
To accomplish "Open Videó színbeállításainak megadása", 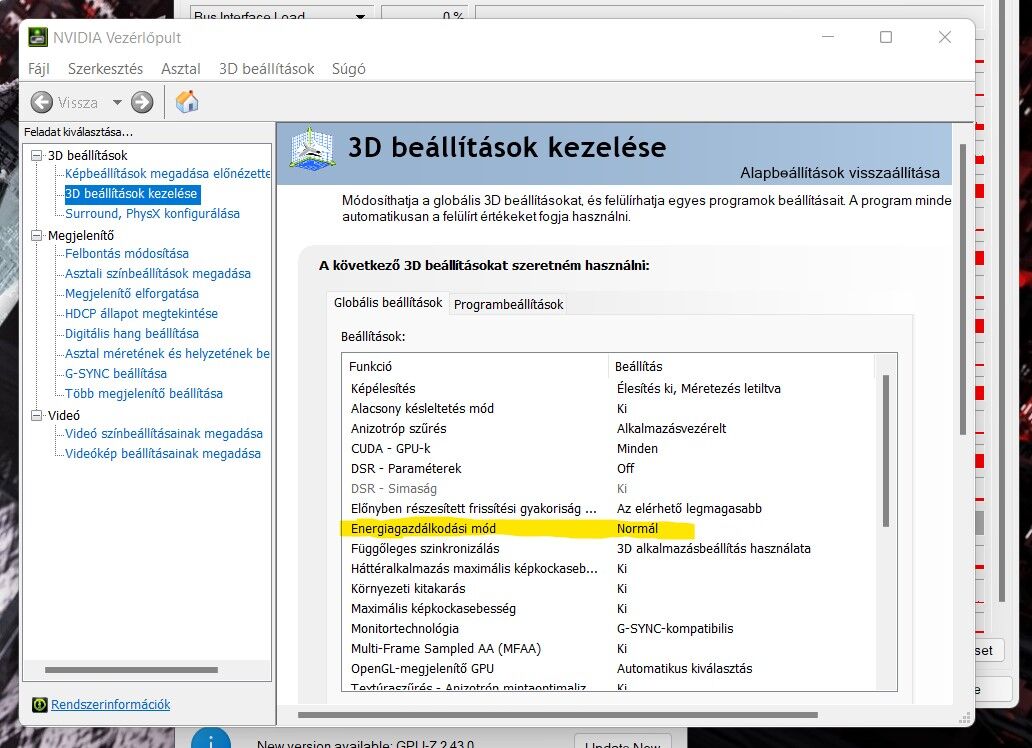I will point(163,434).
